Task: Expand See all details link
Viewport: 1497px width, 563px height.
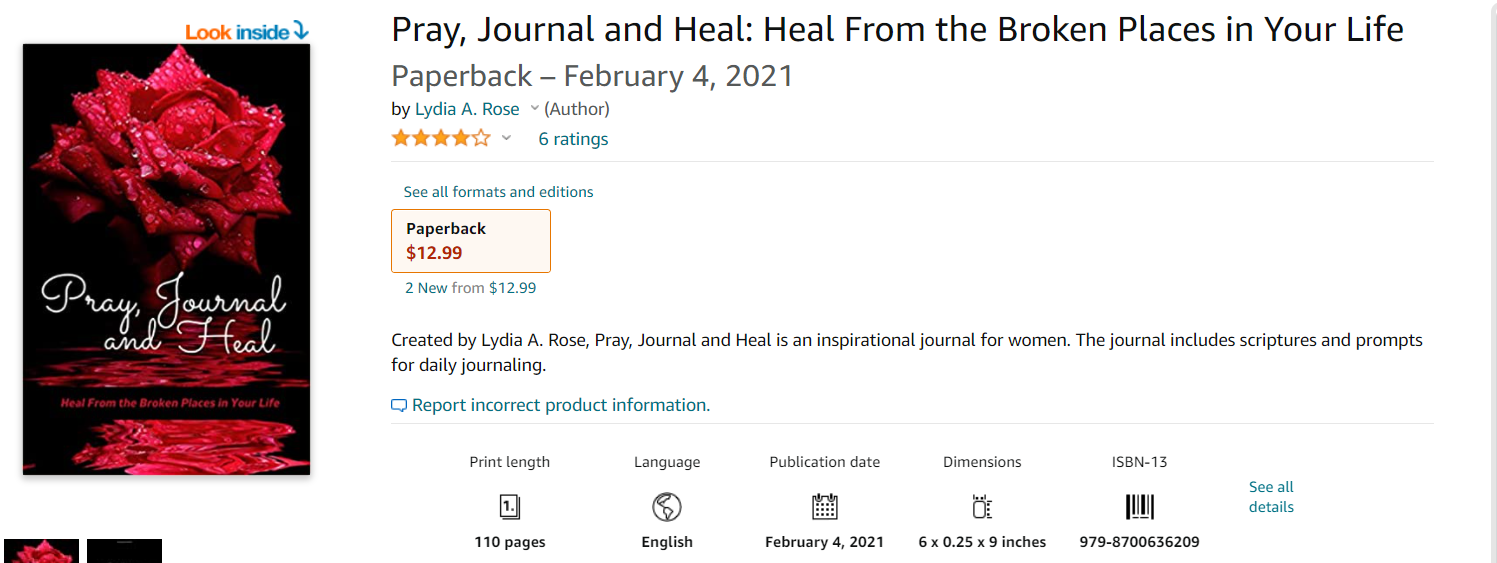Action: pos(1271,497)
